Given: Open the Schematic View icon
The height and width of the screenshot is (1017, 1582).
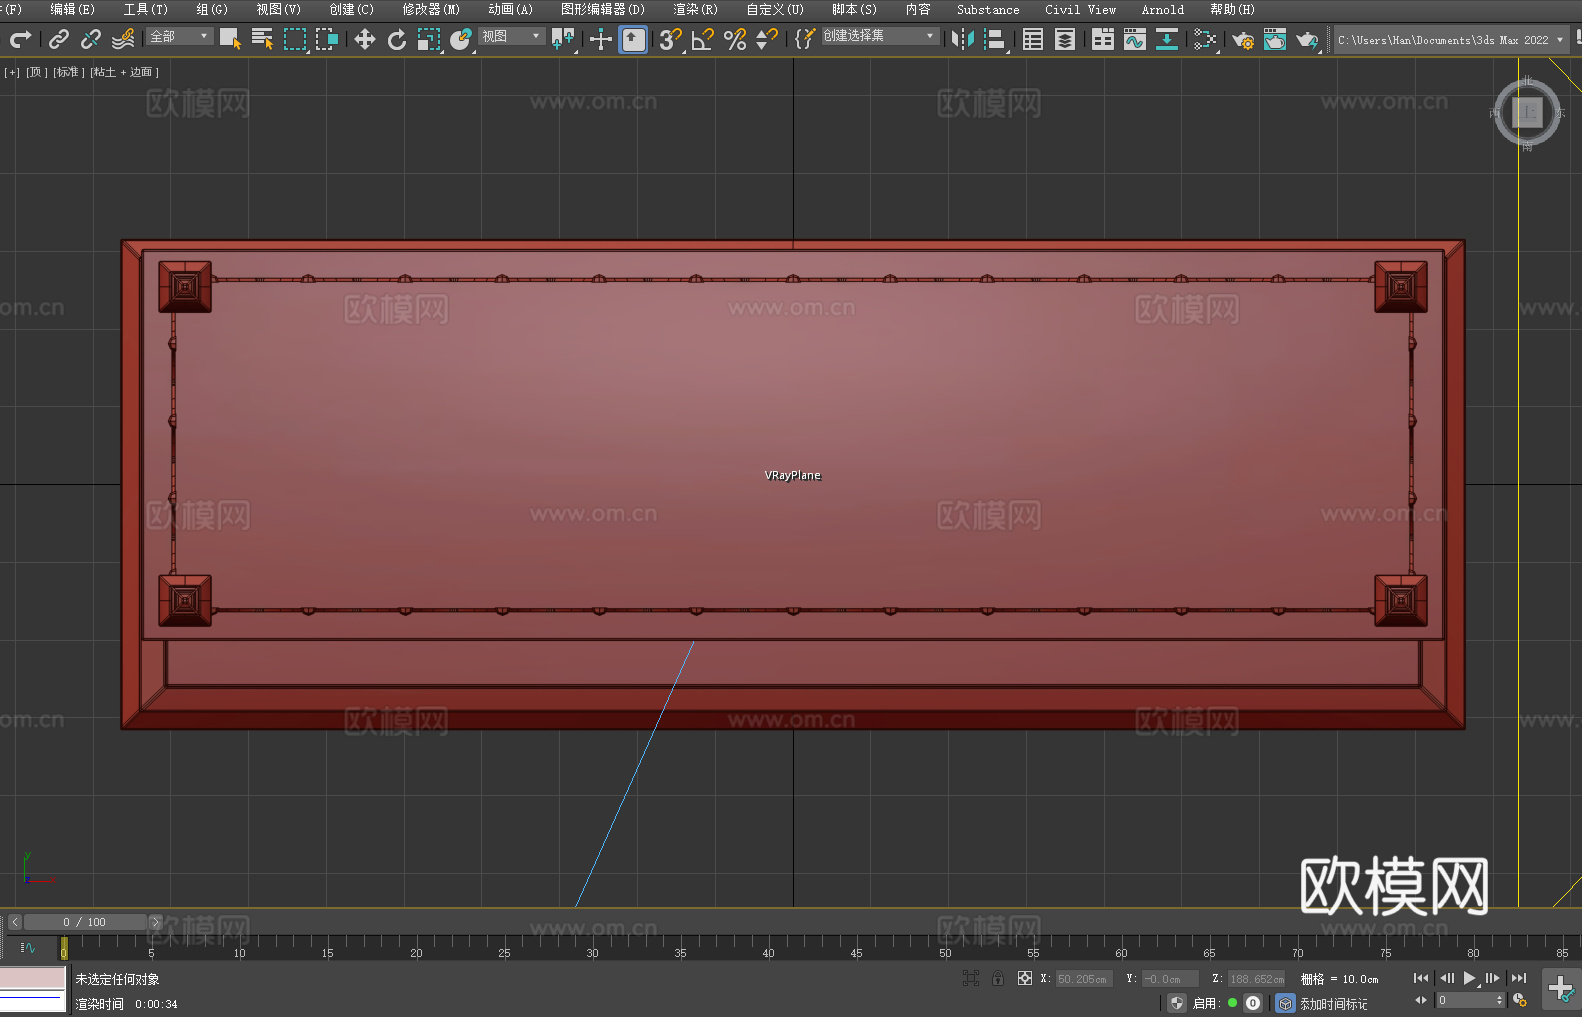Looking at the screenshot, I should pos(1205,39).
